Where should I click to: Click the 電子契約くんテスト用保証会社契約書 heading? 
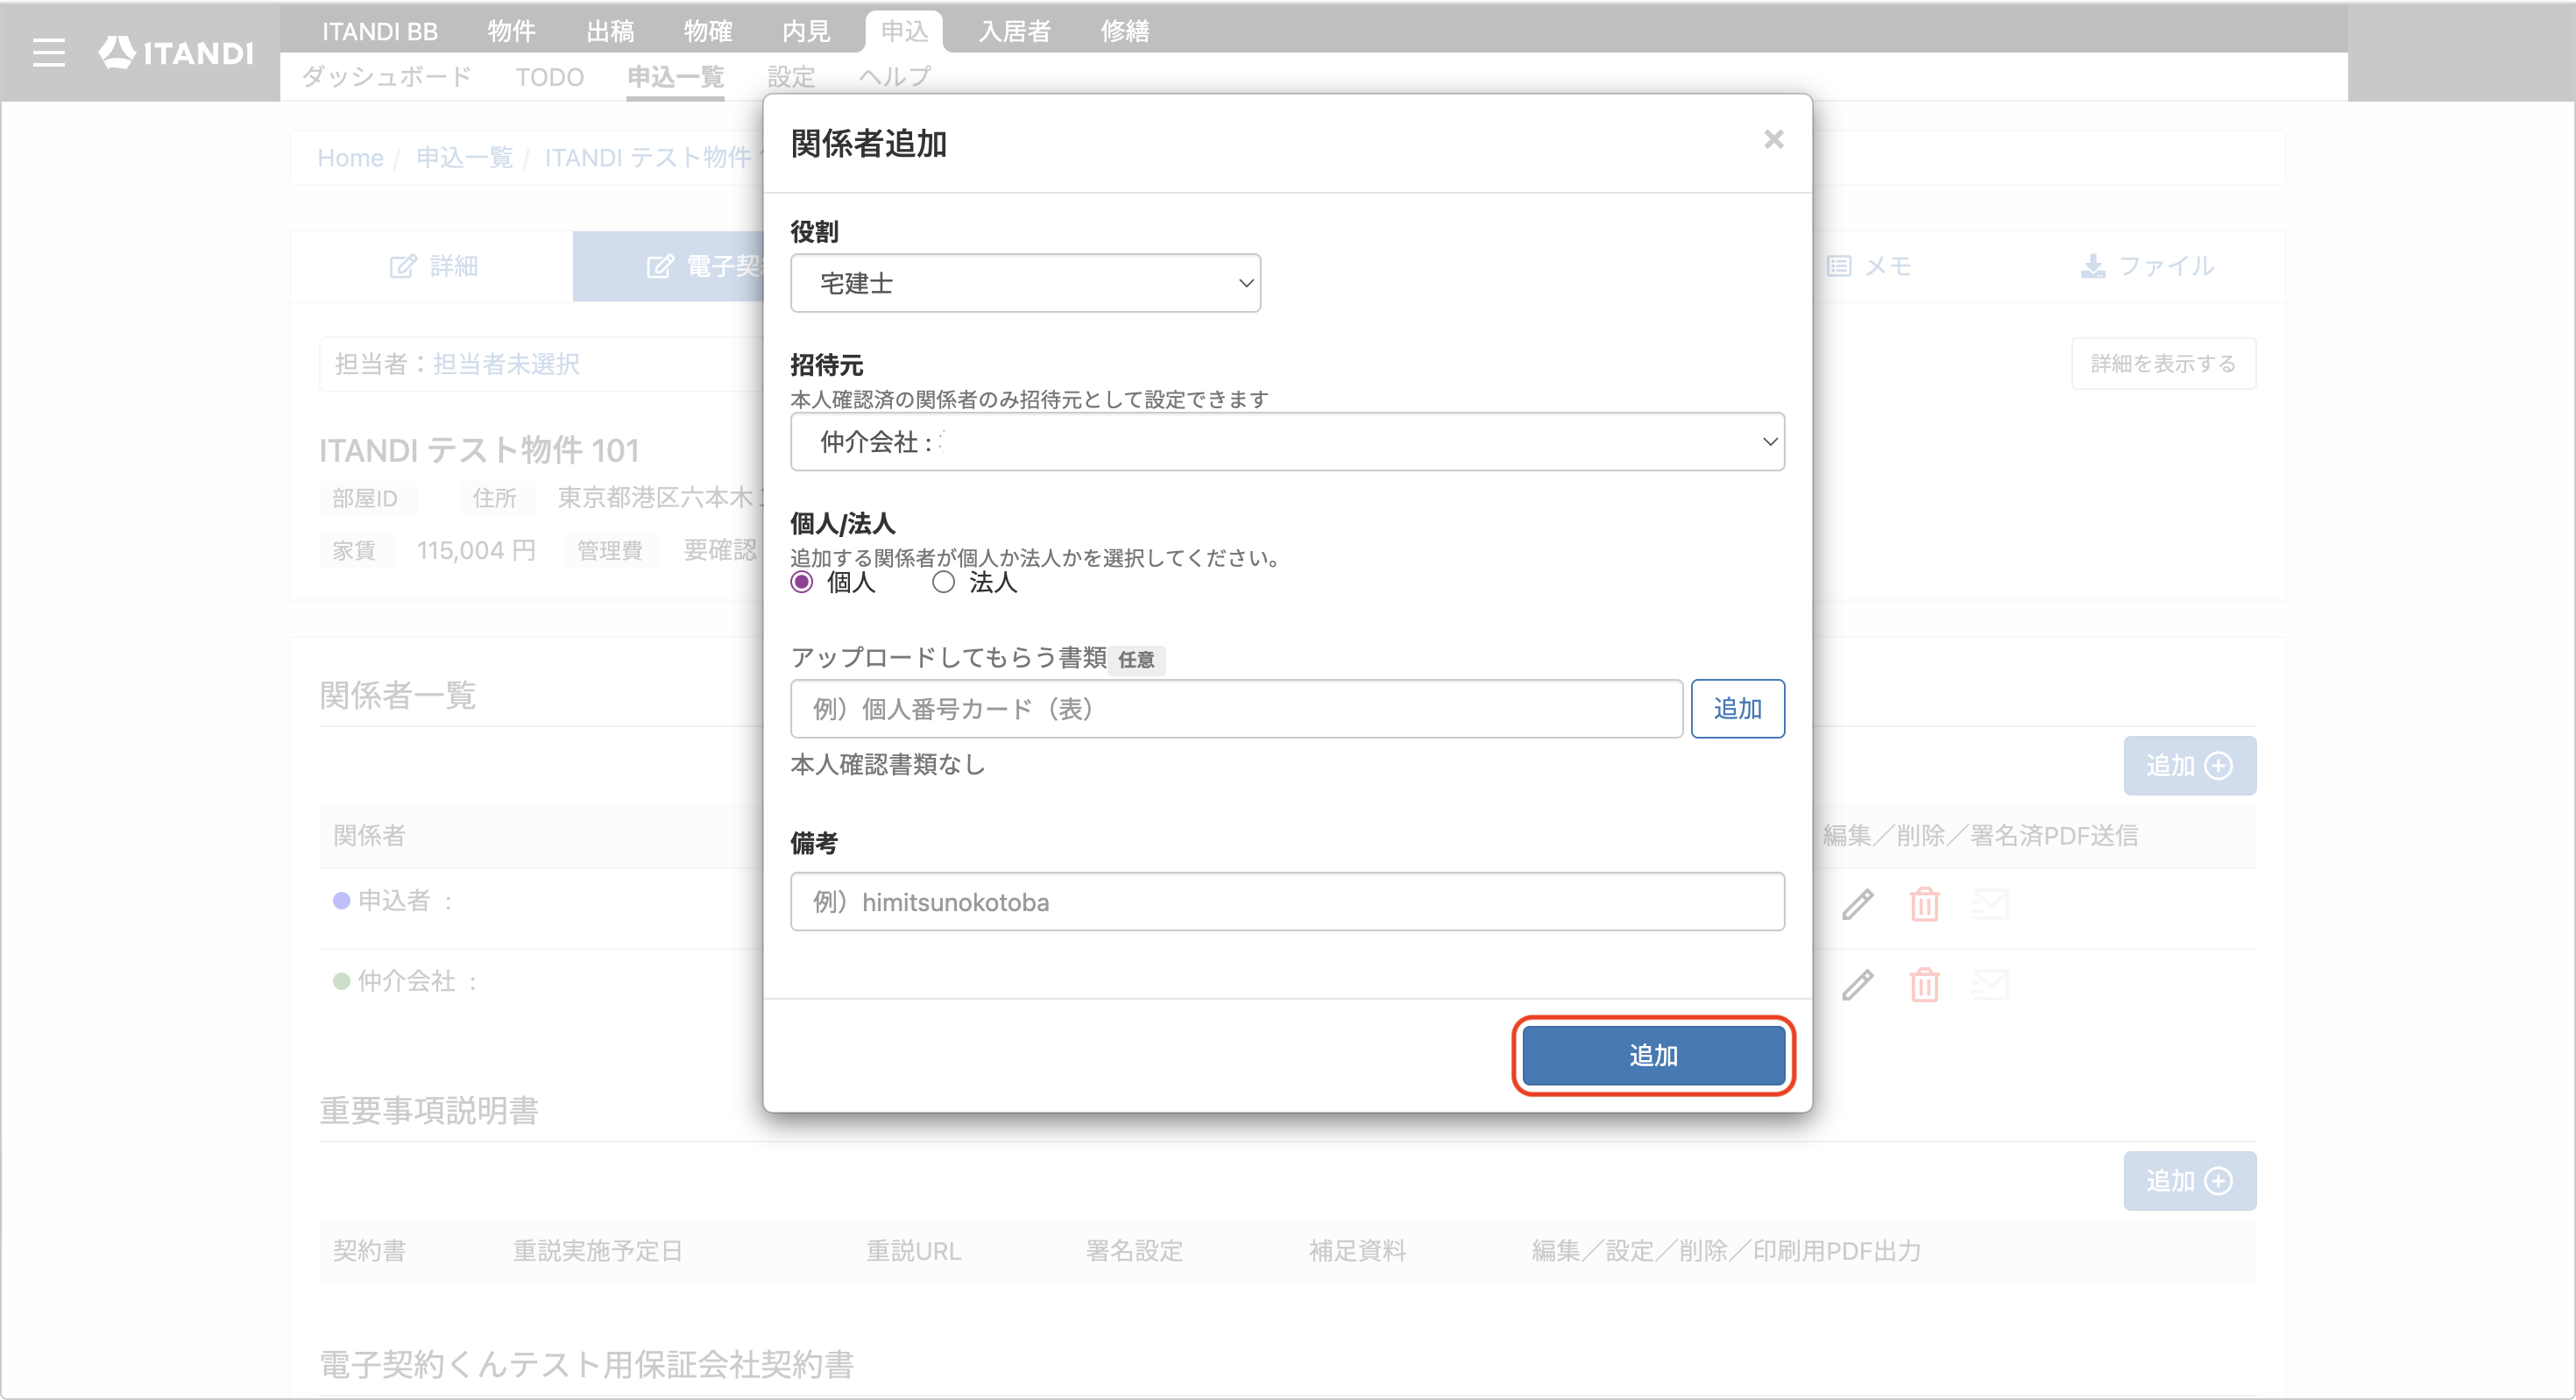(x=586, y=1364)
